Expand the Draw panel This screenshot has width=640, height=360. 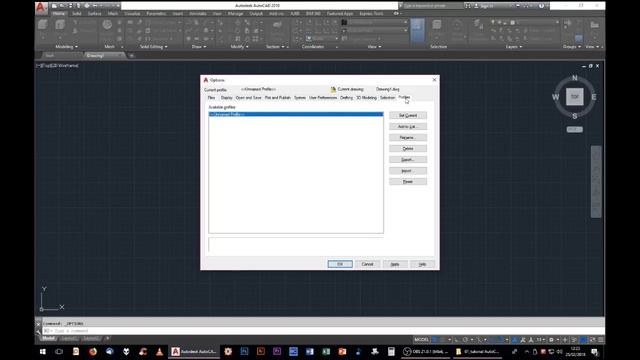(x=199, y=47)
